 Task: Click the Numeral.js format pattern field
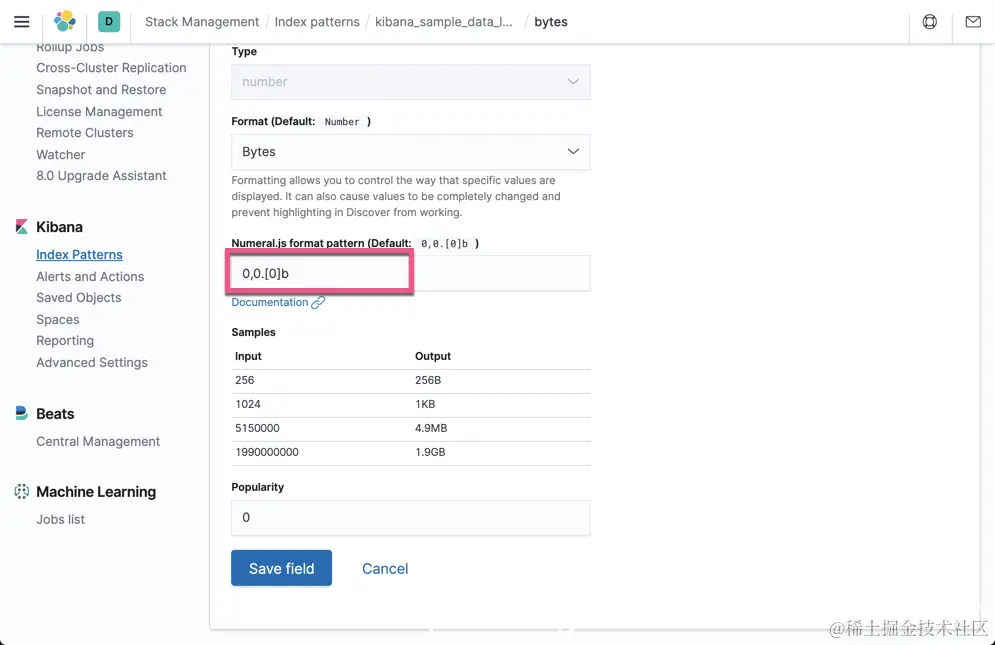coord(411,274)
